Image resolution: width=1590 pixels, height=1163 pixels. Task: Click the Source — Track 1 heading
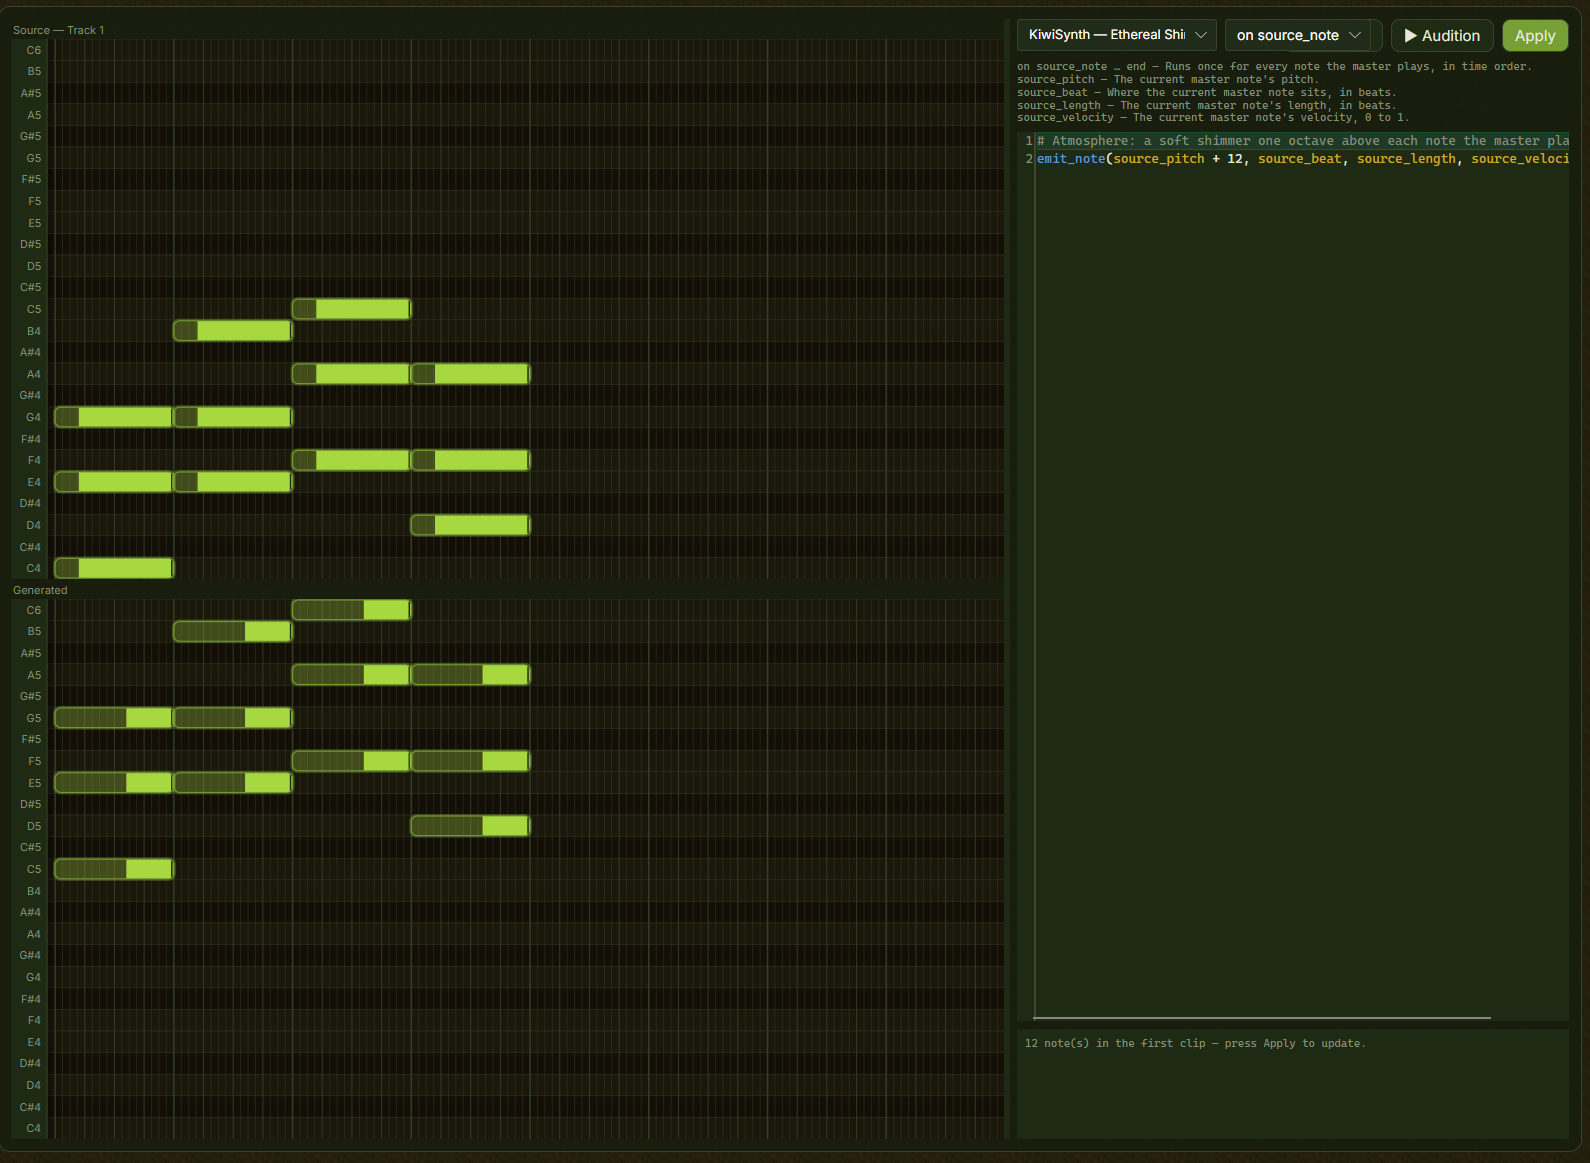point(58,30)
